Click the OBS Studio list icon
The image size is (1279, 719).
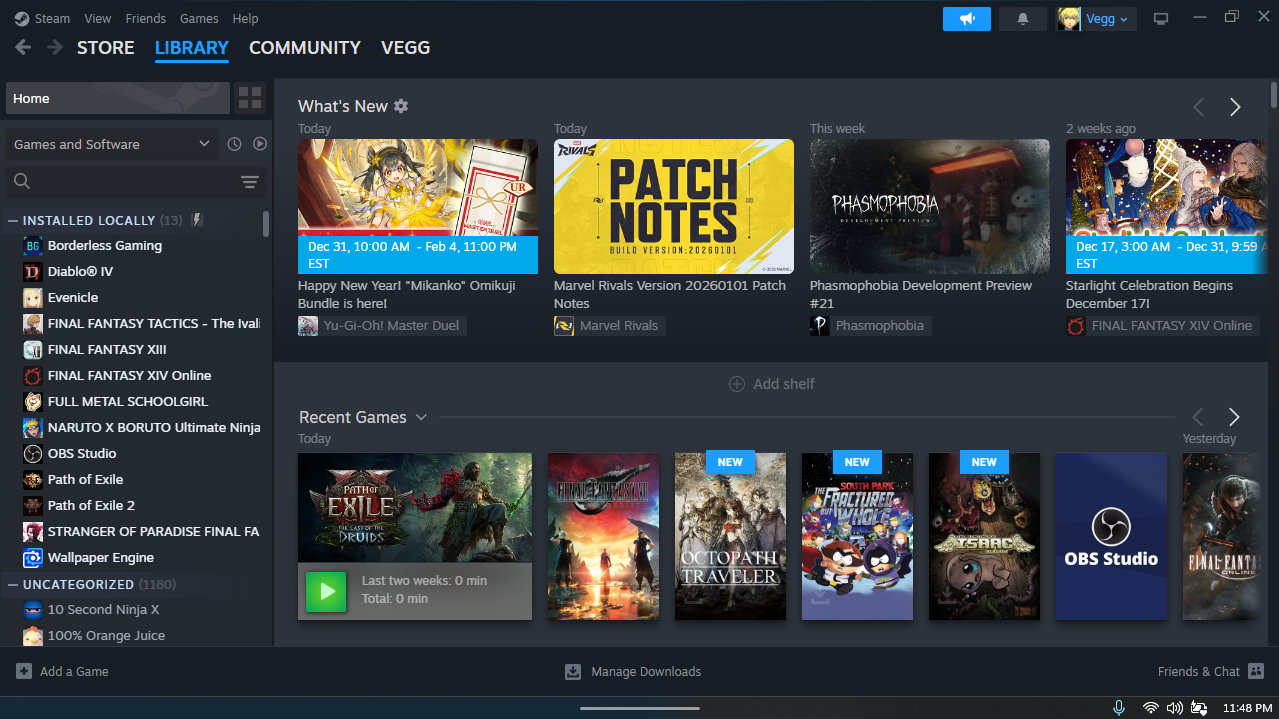tap(33, 453)
